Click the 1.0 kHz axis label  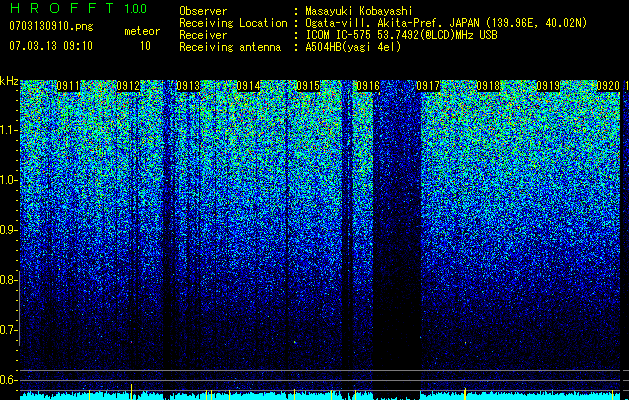[x=8, y=180]
